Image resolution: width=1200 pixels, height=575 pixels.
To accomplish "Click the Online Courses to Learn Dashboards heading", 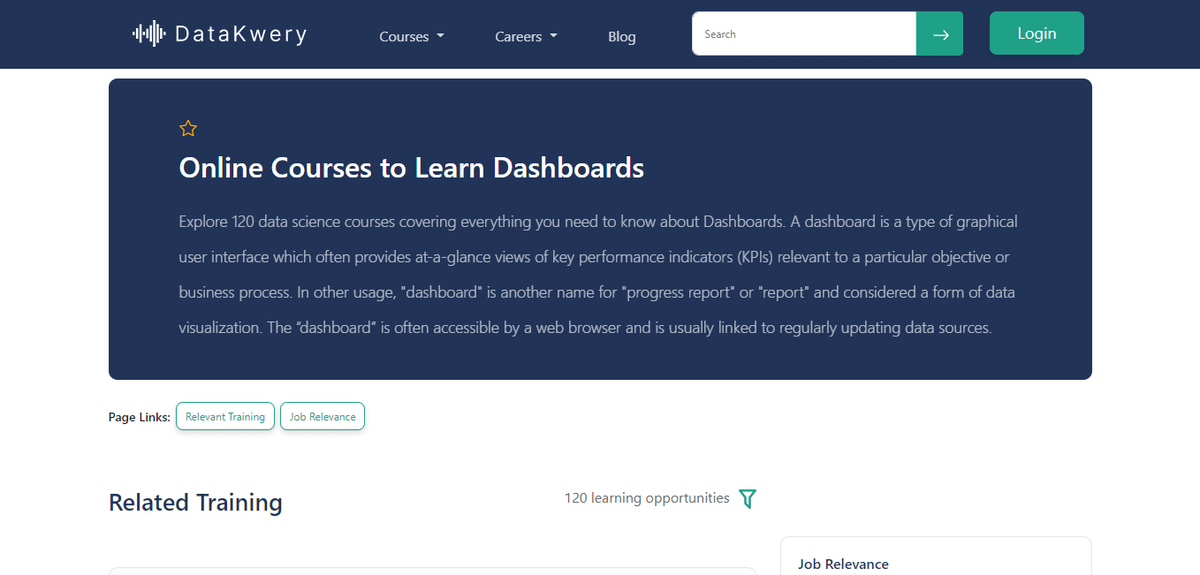I will pyautogui.click(x=411, y=167).
